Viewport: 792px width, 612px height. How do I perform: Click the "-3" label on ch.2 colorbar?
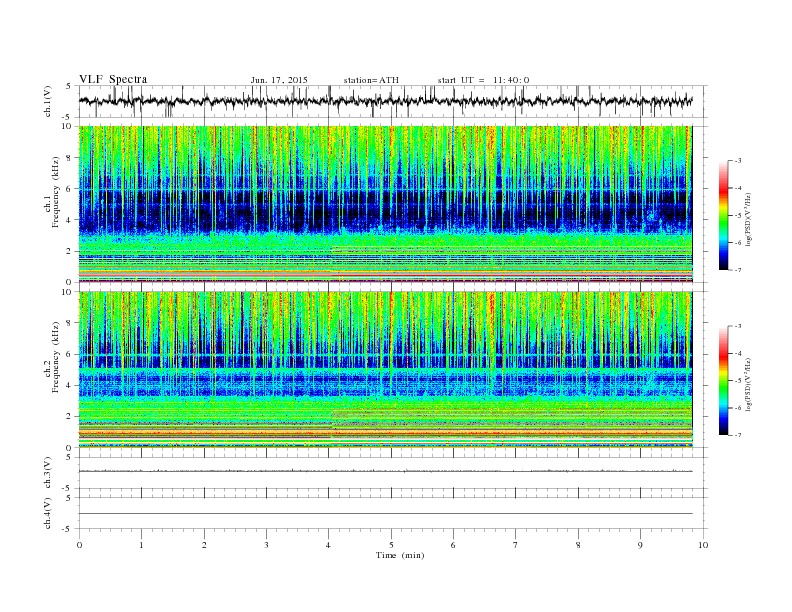tap(737, 326)
